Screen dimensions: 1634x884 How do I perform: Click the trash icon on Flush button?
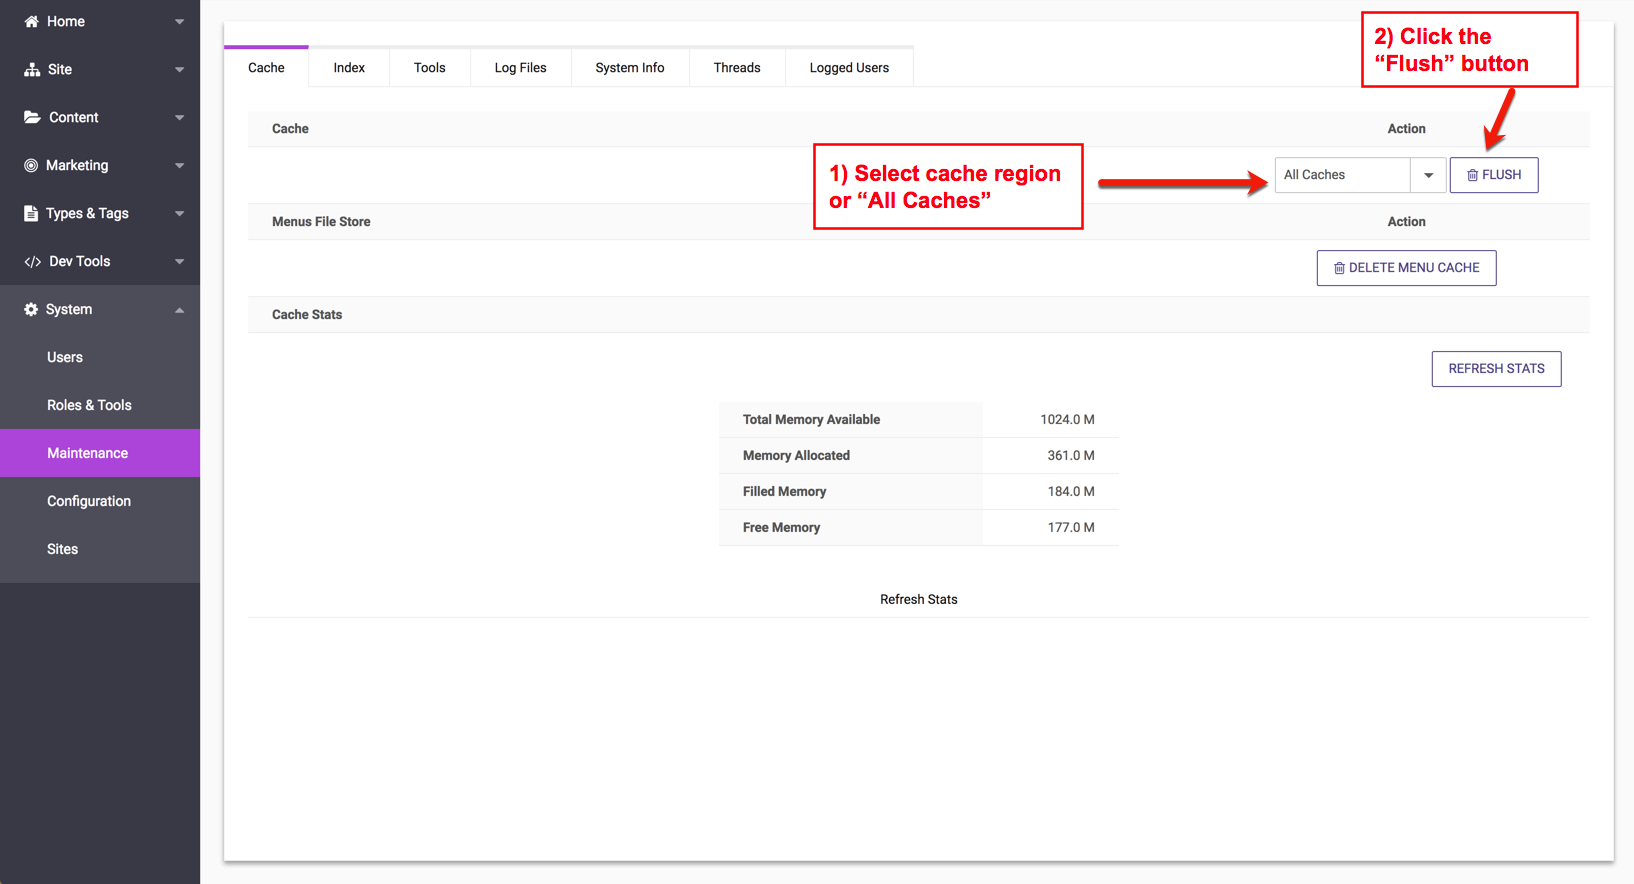[1472, 175]
